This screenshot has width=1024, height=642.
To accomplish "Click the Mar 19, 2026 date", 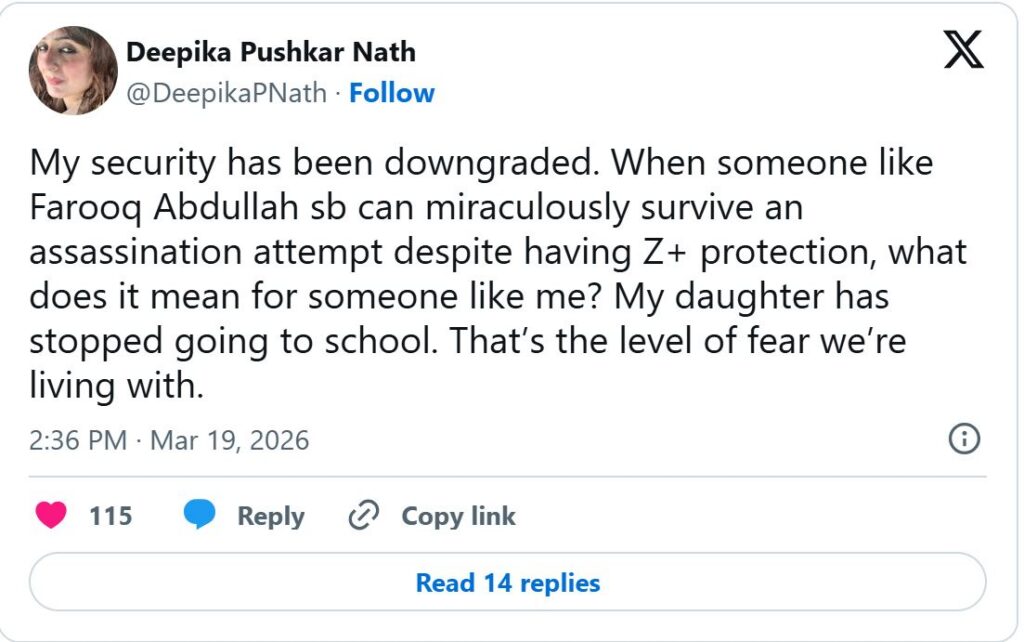I will 230,440.
